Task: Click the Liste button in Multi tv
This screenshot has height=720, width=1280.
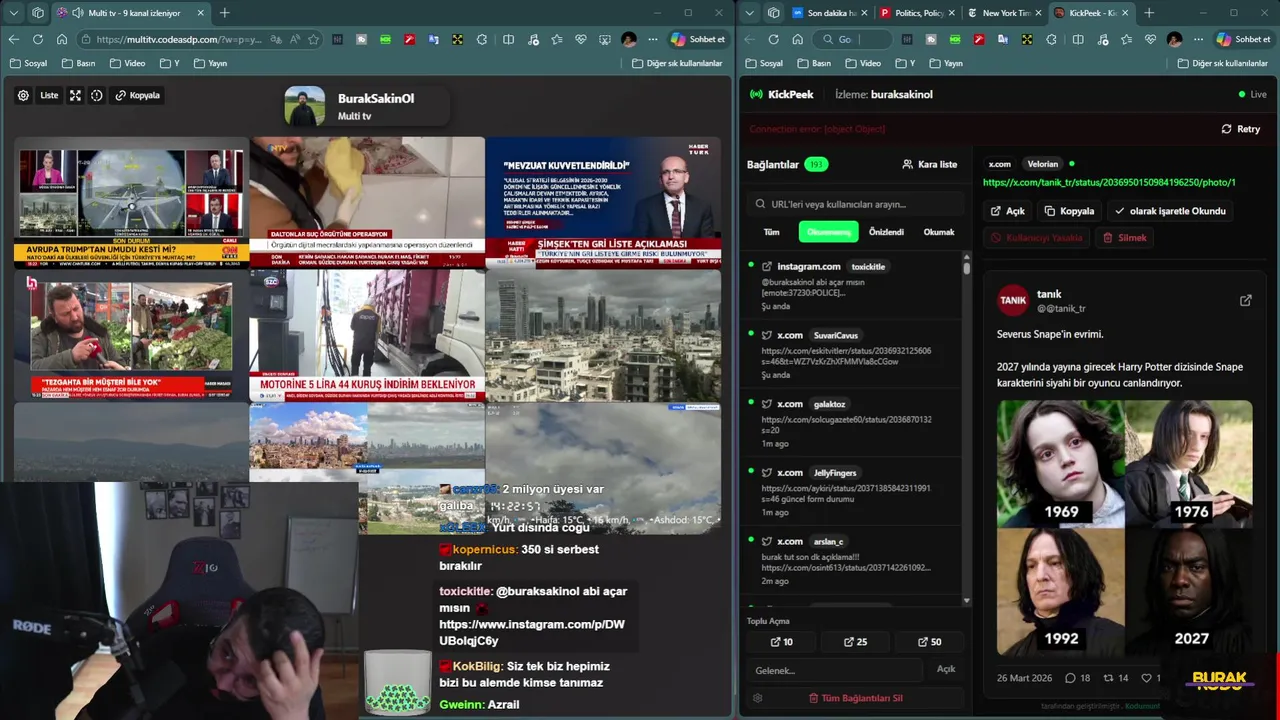Action: click(x=49, y=95)
